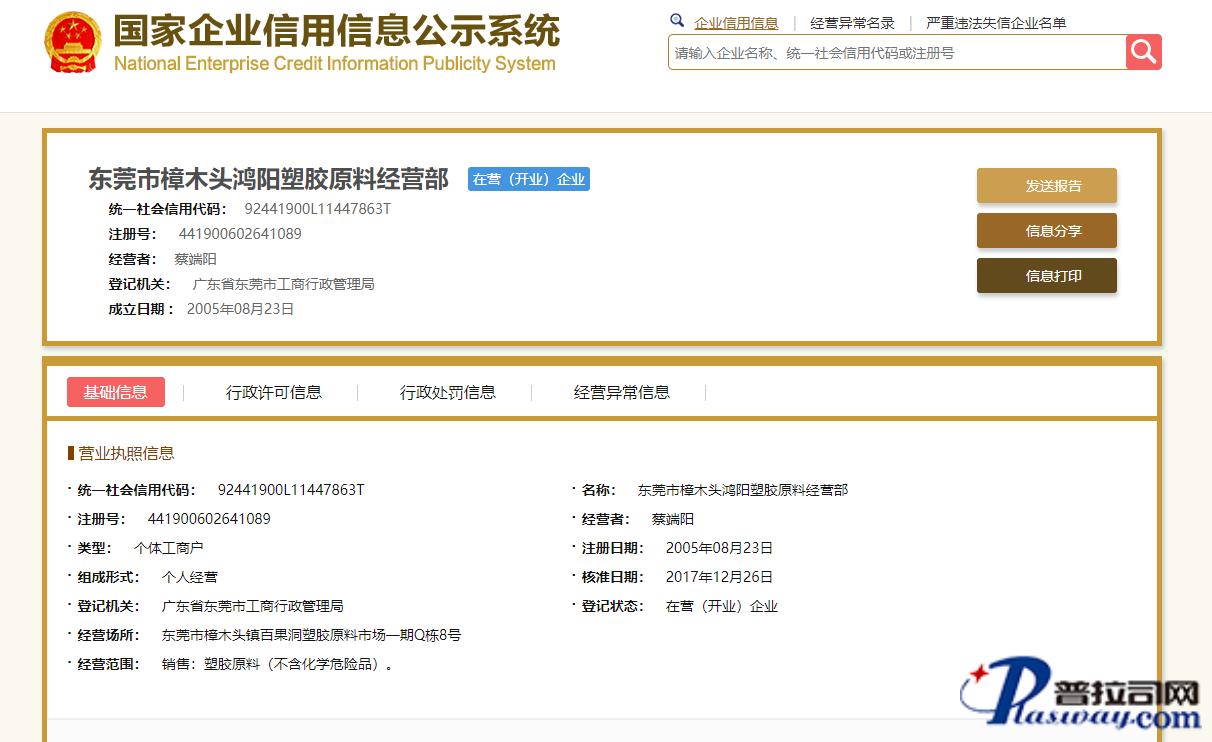This screenshot has width=1212, height=742.
Task: Select the 基础信息 tab
Action: 115,392
